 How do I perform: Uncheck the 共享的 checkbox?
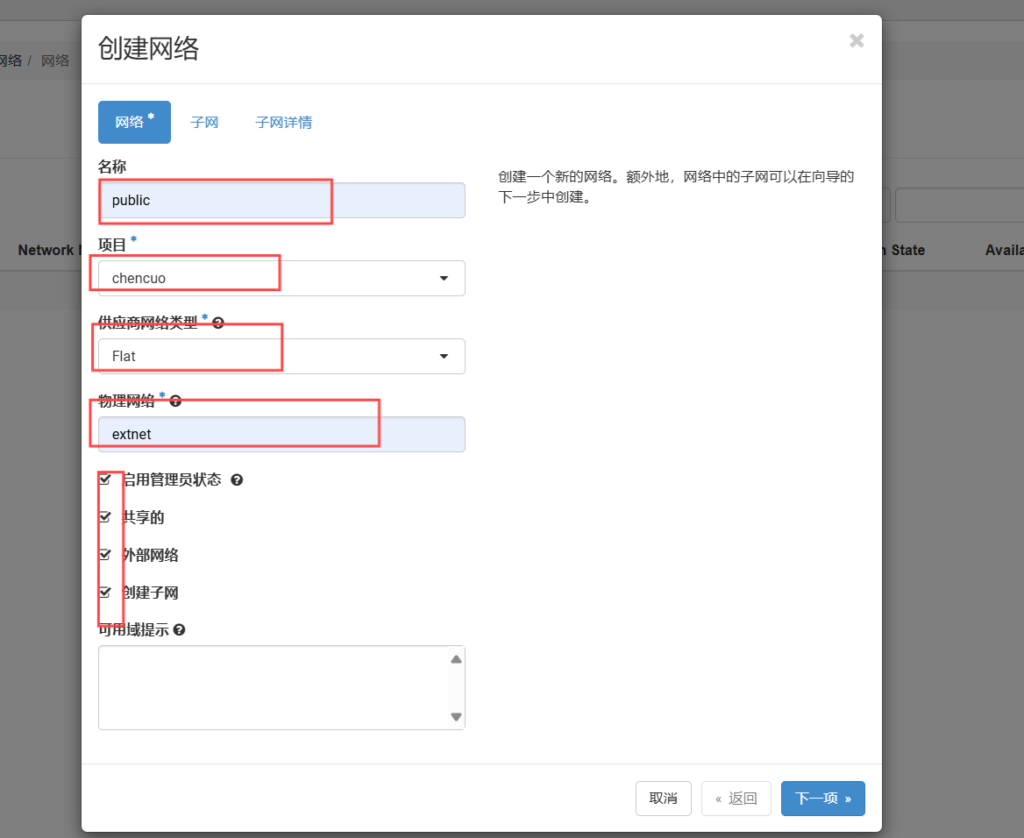(105, 517)
